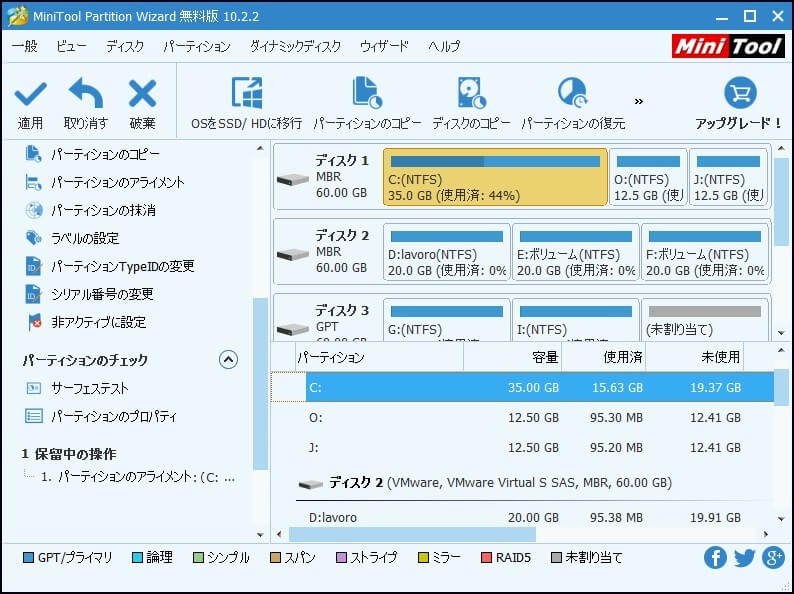
Task: Click the disk map scroll down arrow
Action: click(781, 333)
